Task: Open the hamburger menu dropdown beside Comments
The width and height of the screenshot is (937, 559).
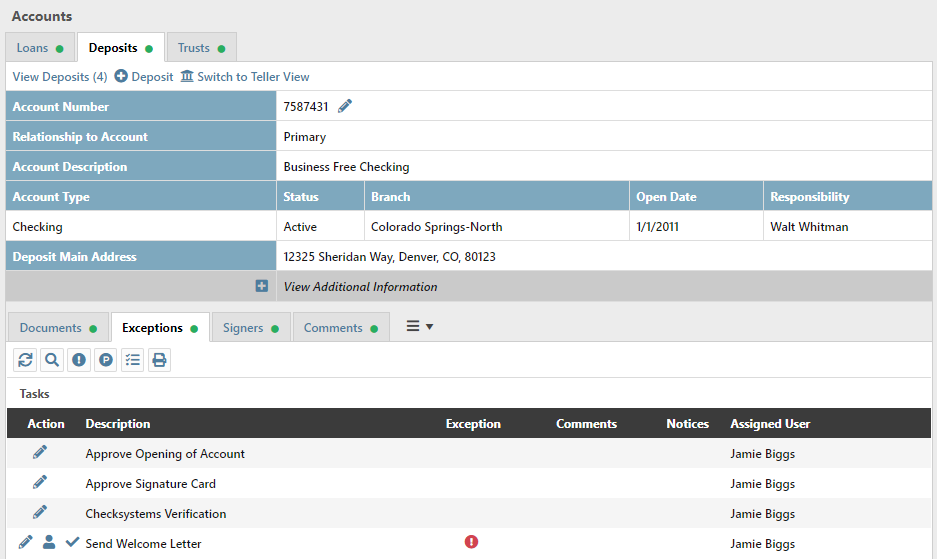Action: coord(418,327)
